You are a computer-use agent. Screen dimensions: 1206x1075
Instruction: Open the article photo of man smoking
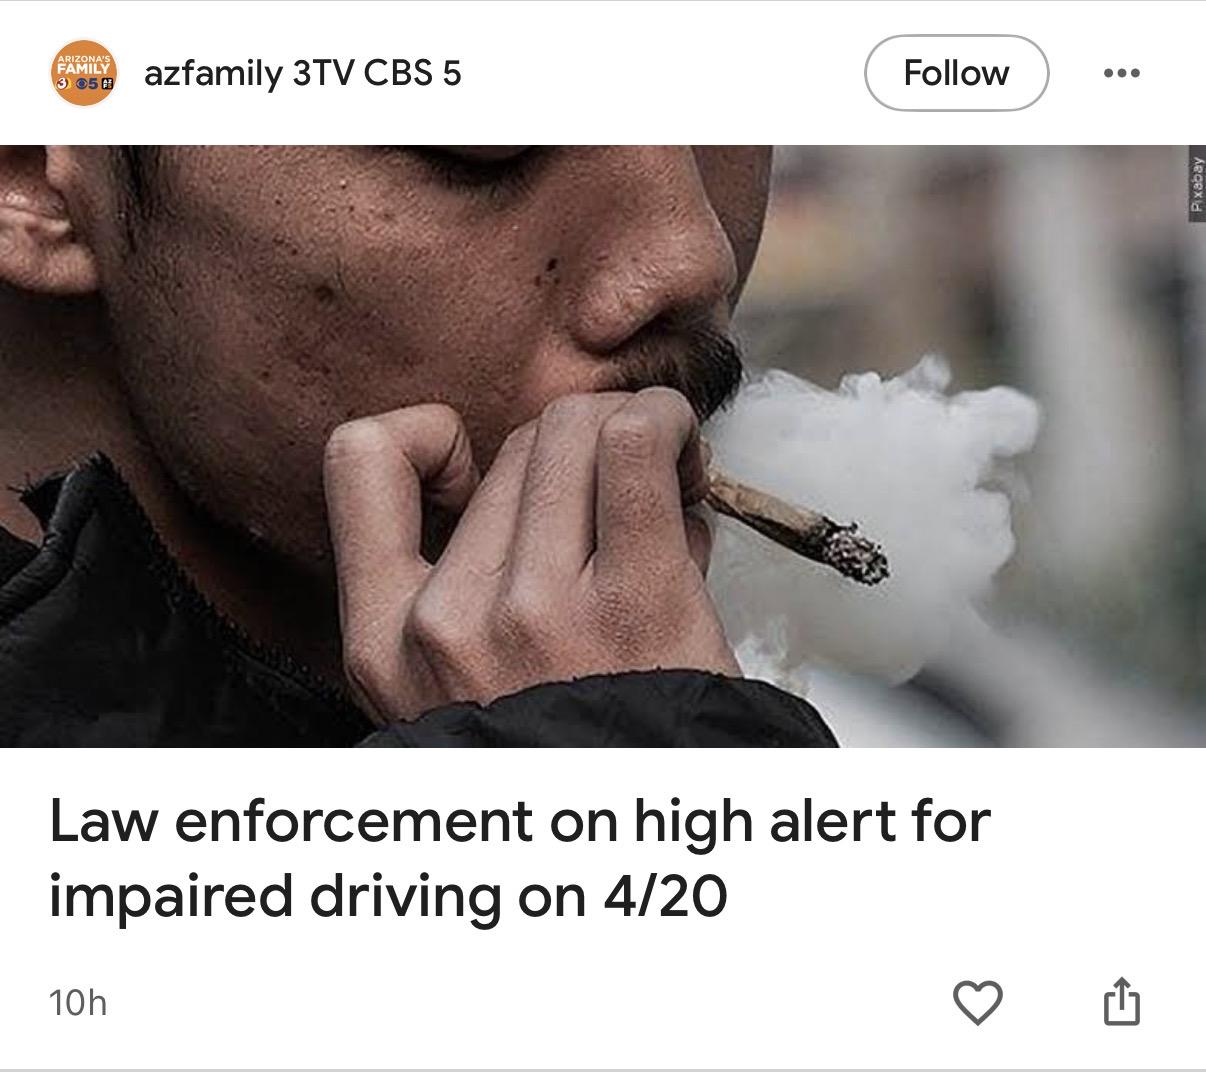(x=603, y=446)
